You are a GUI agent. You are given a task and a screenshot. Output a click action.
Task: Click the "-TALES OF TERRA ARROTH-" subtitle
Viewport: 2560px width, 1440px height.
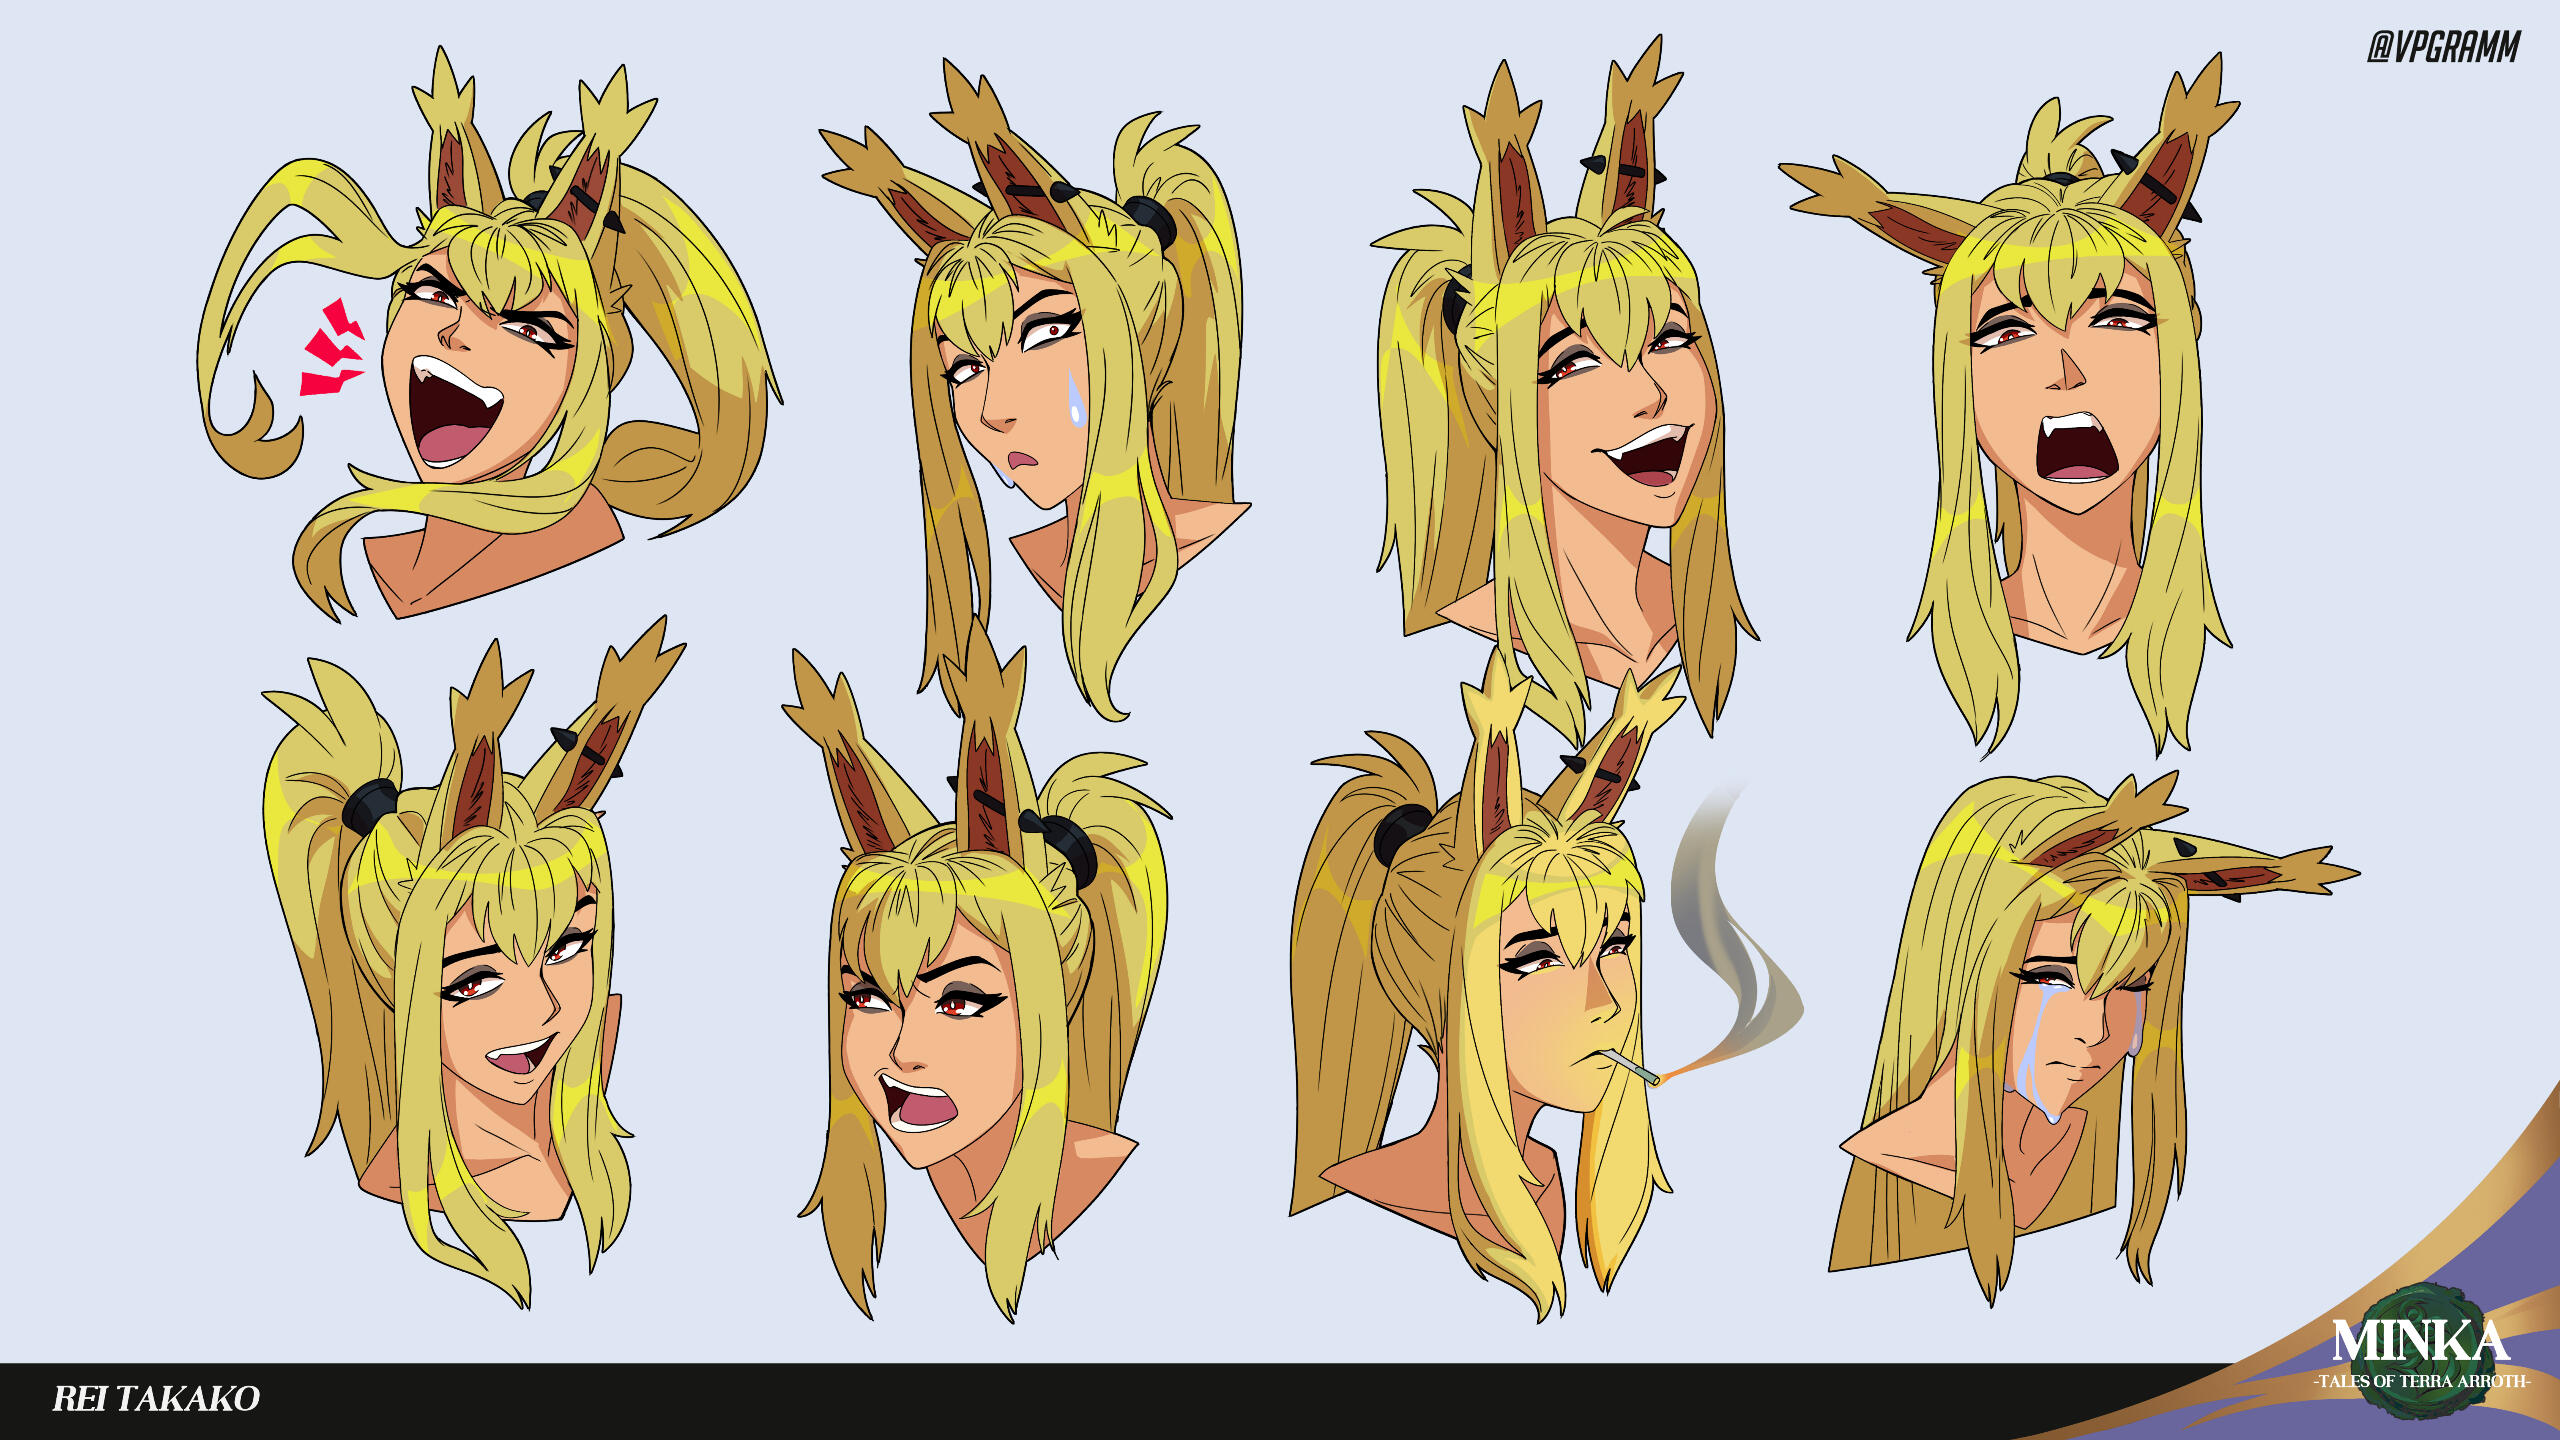pos(2421,1381)
